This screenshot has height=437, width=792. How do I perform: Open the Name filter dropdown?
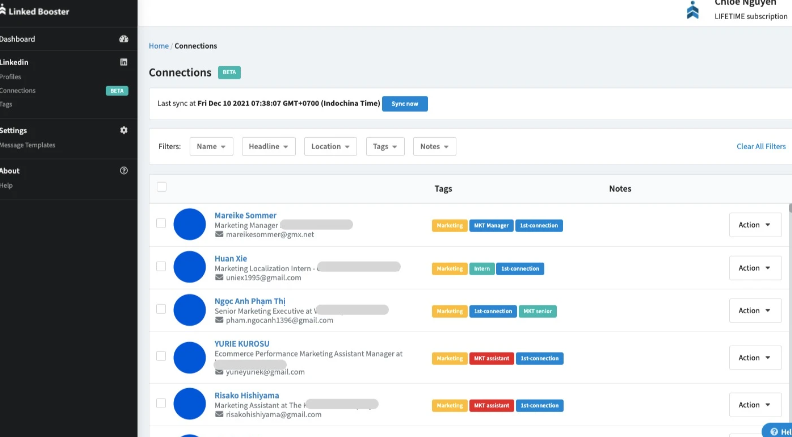(x=212, y=147)
